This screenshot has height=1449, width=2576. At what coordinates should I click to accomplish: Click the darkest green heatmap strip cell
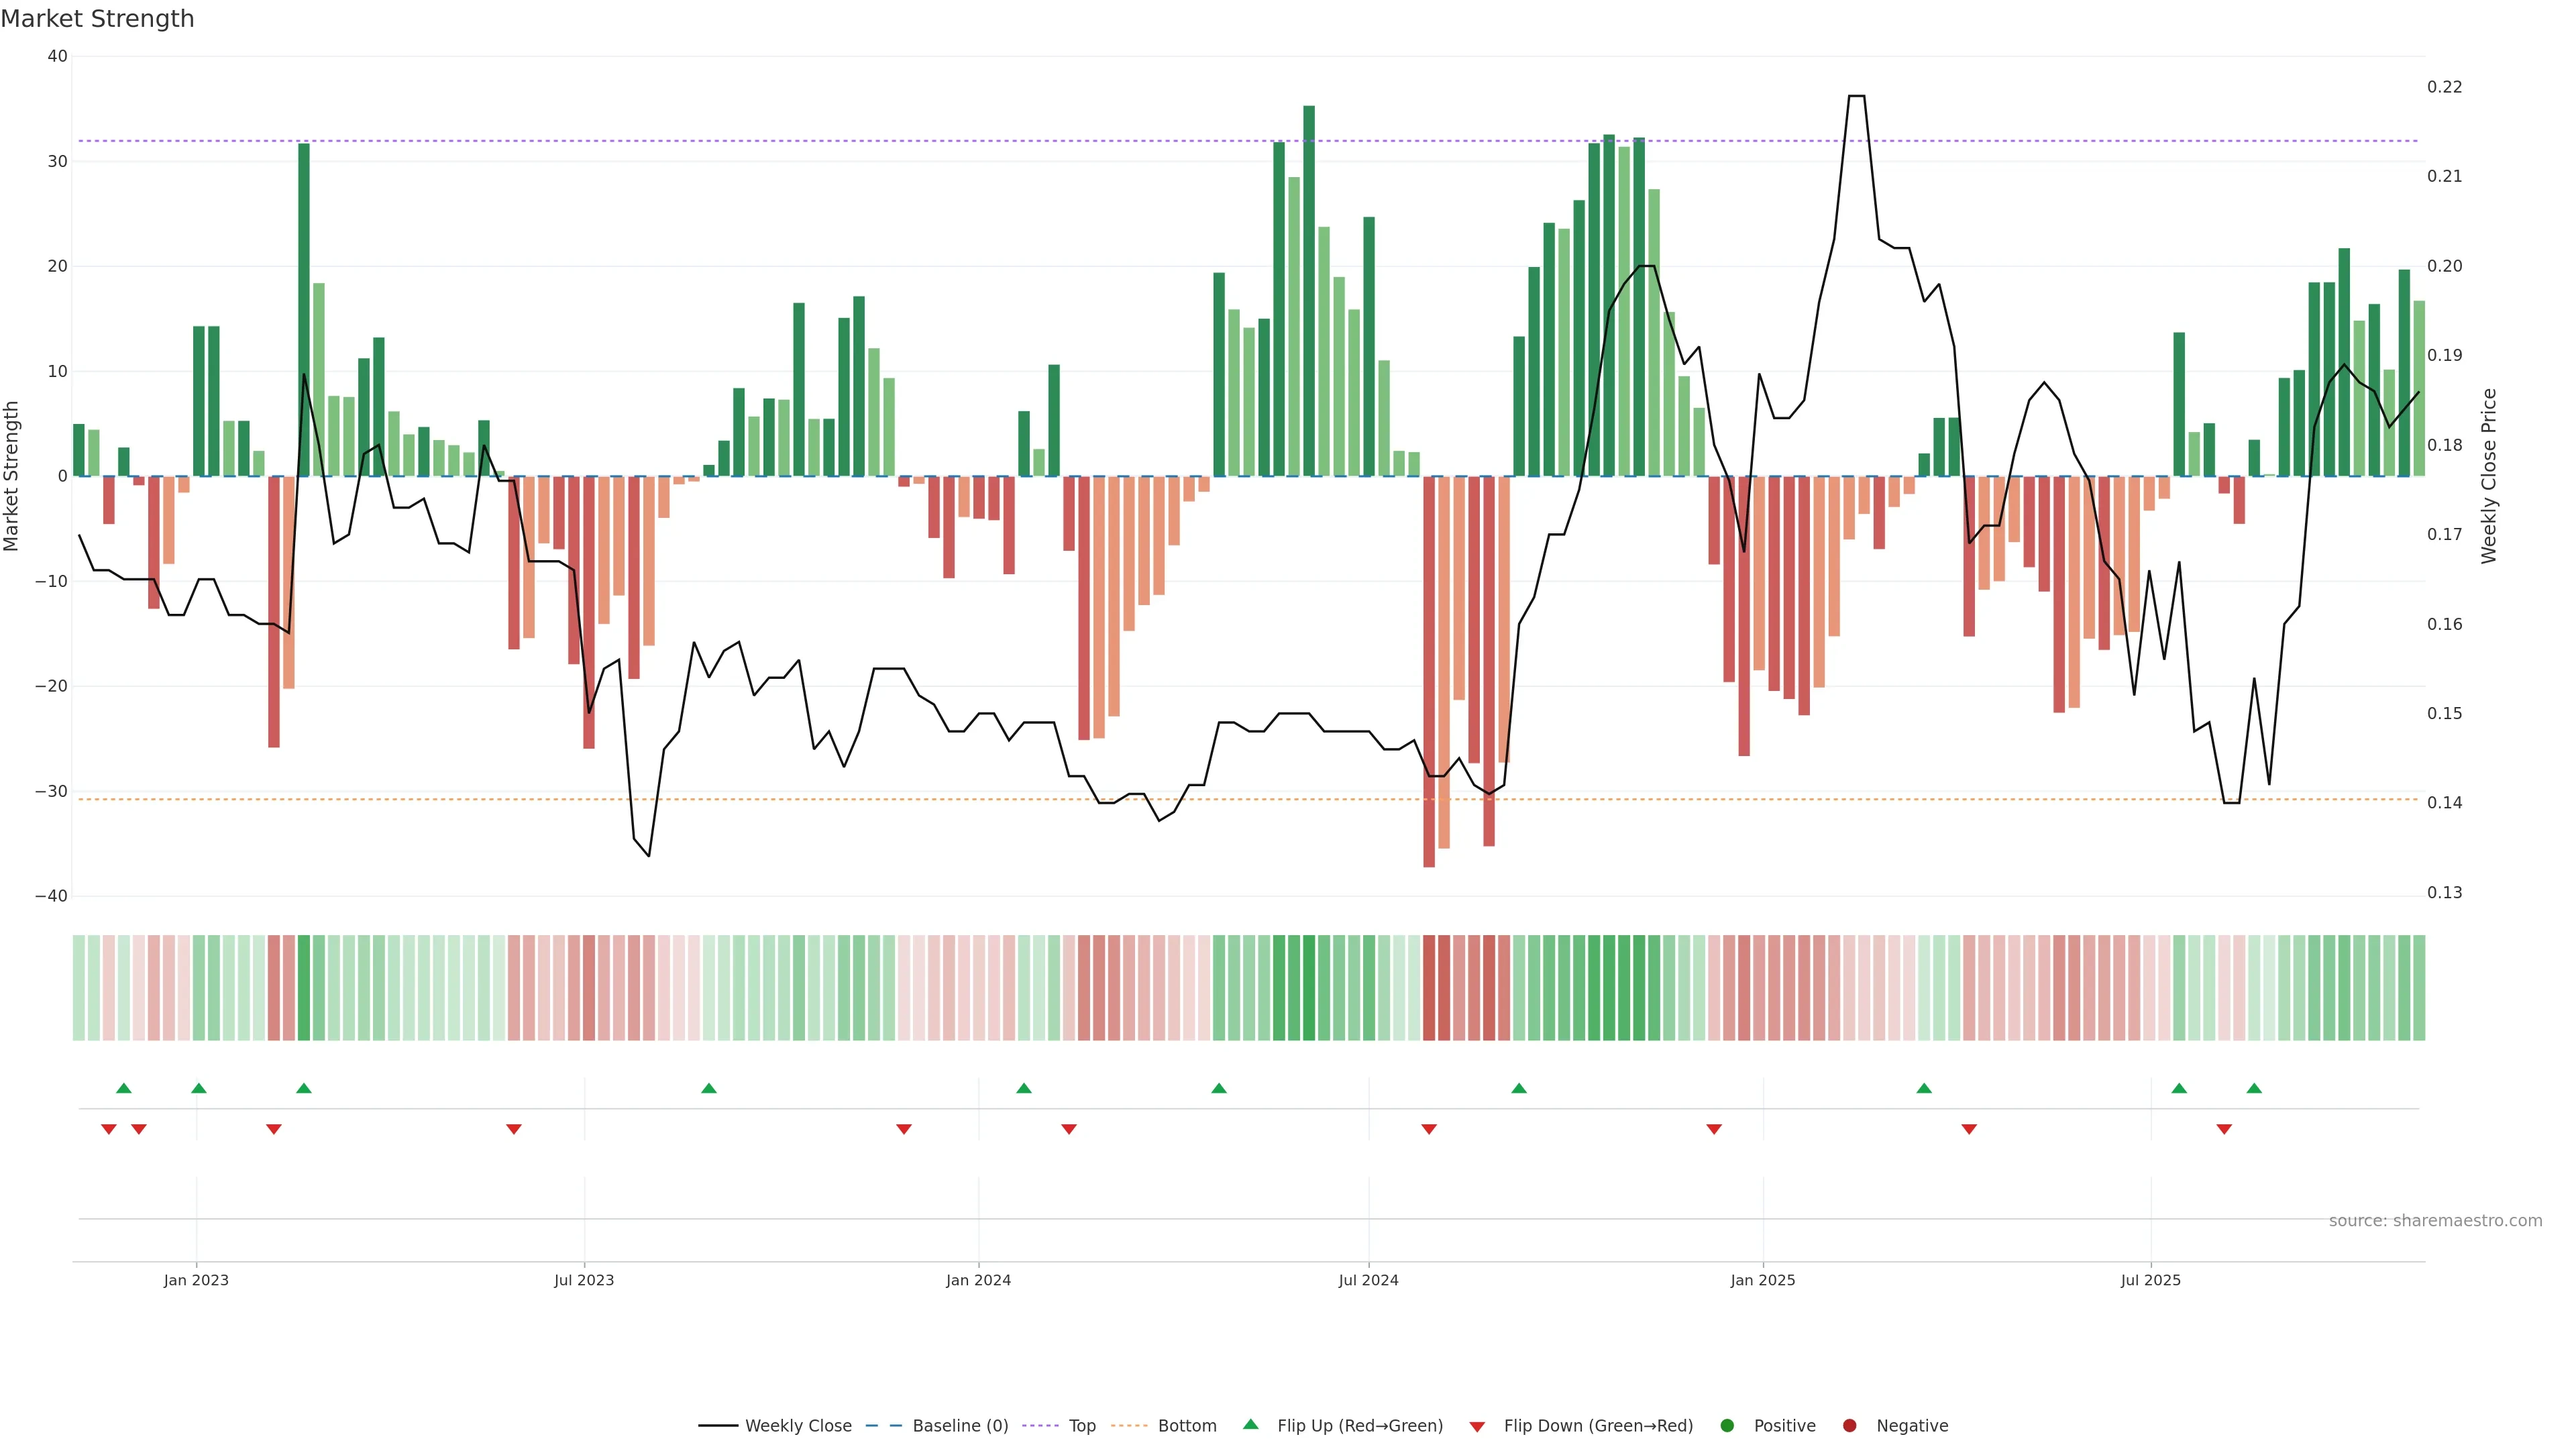(1309, 988)
